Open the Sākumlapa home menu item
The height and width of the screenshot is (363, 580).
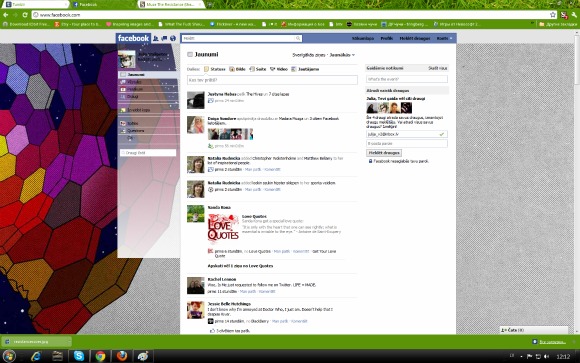[362, 38]
